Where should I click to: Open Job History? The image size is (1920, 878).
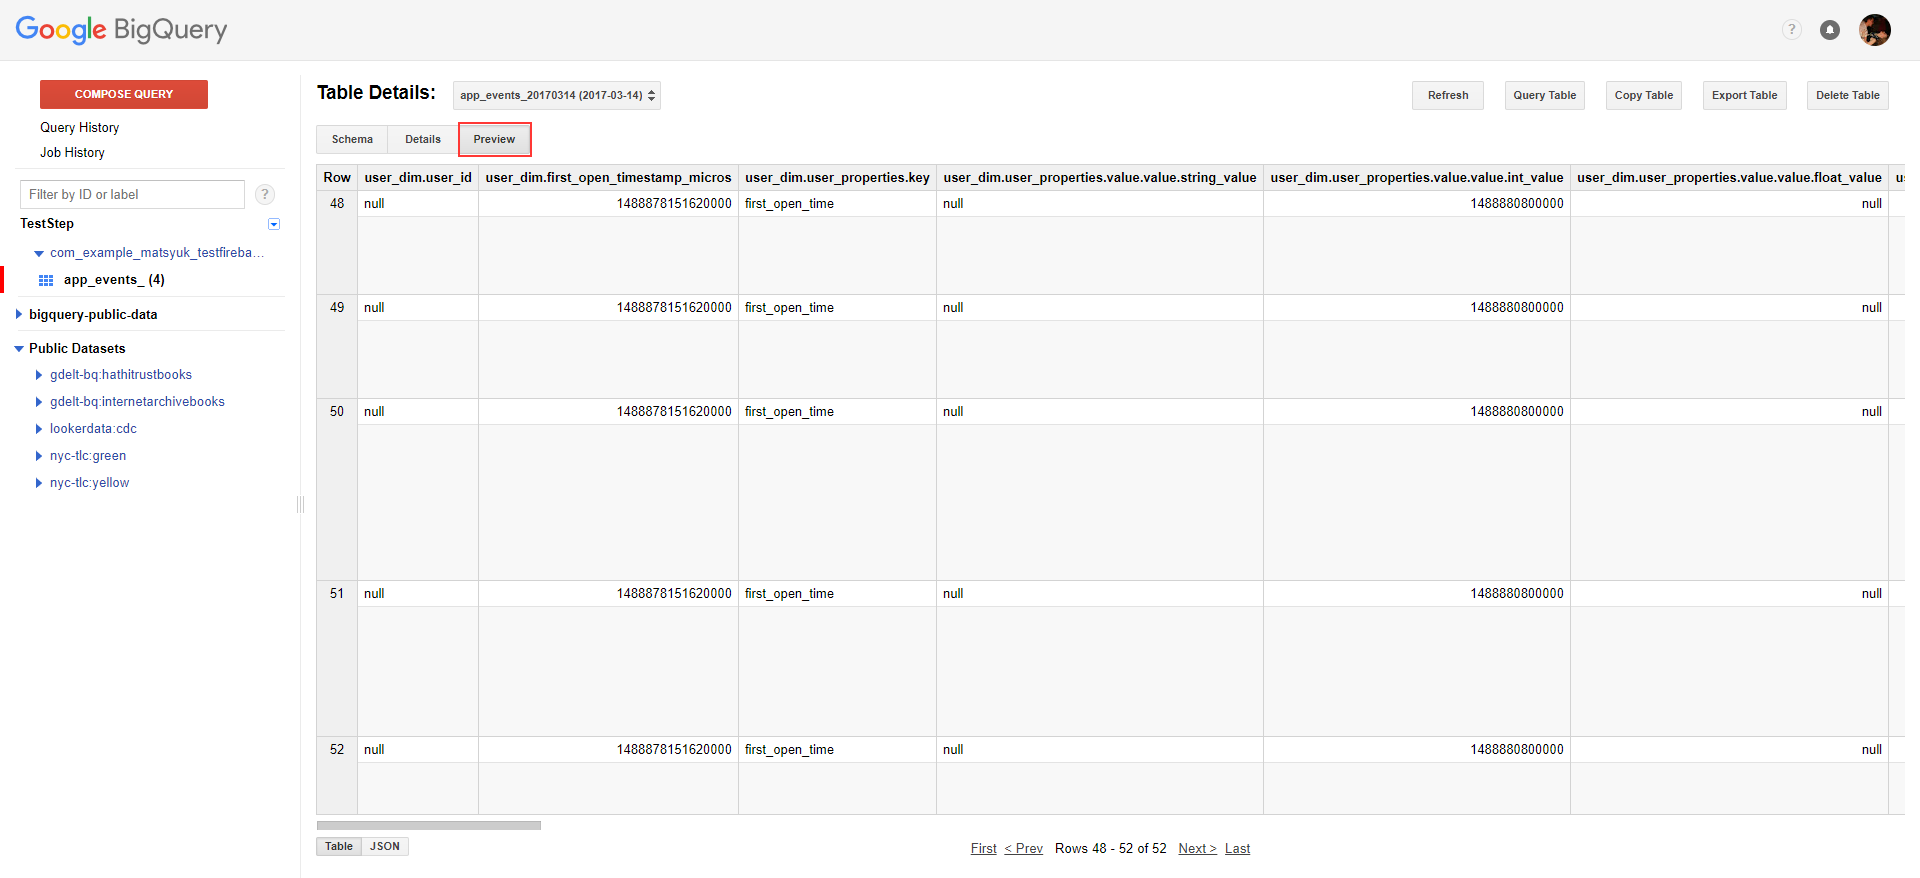[72, 152]
